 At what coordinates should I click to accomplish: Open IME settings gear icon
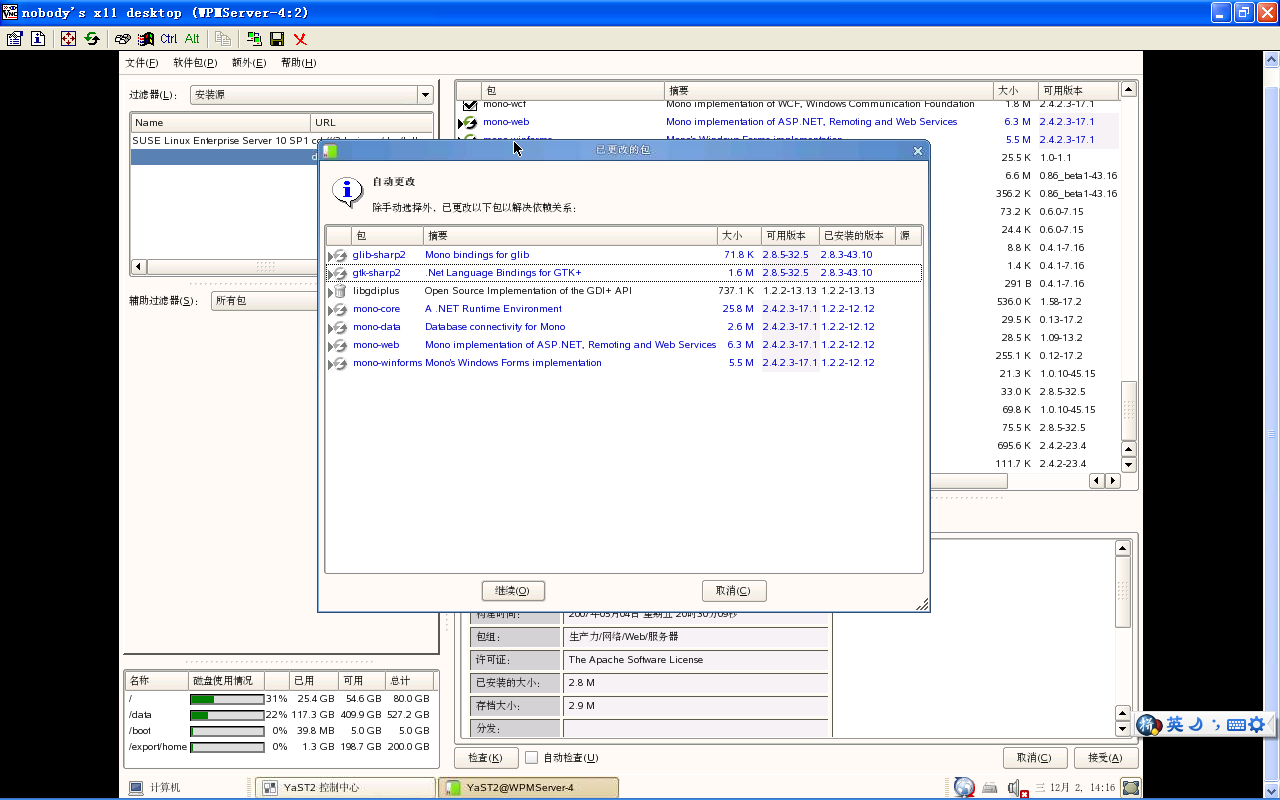click(x=1257, y=724)
